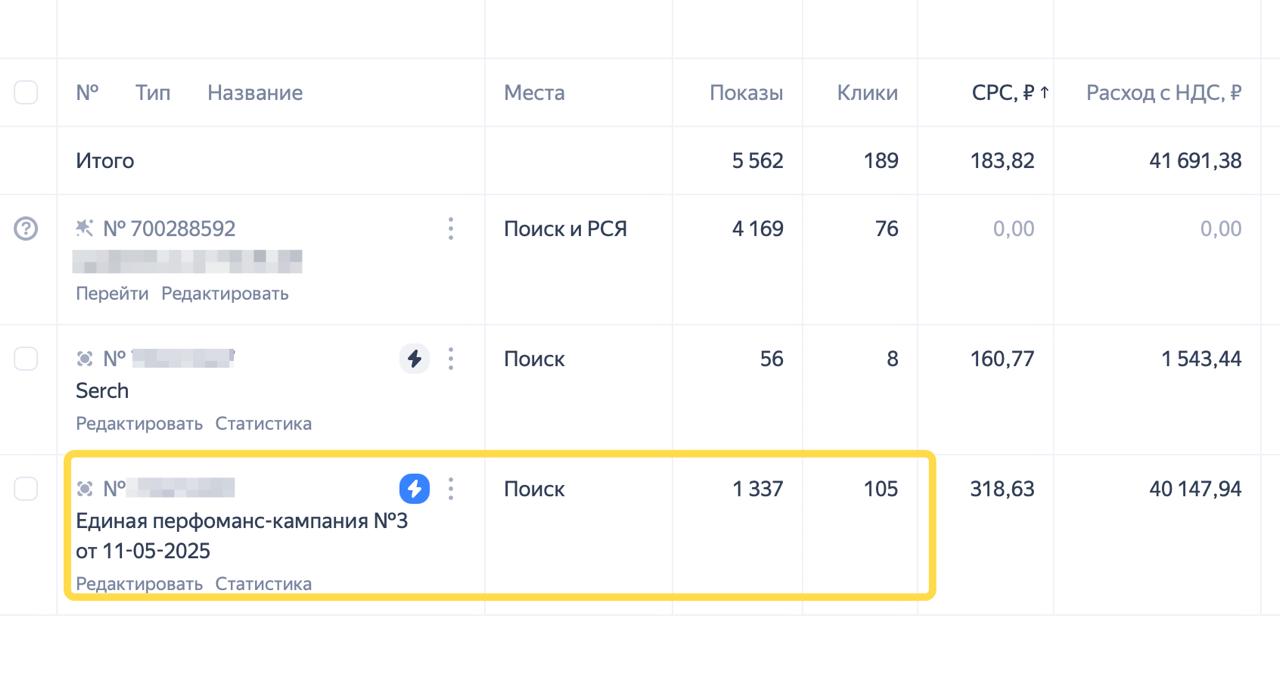Click Редактировать under Единая перфоманс-кампания
Image resolution: width=1280 pixels, height=687 pixels.
coord(139,584)
